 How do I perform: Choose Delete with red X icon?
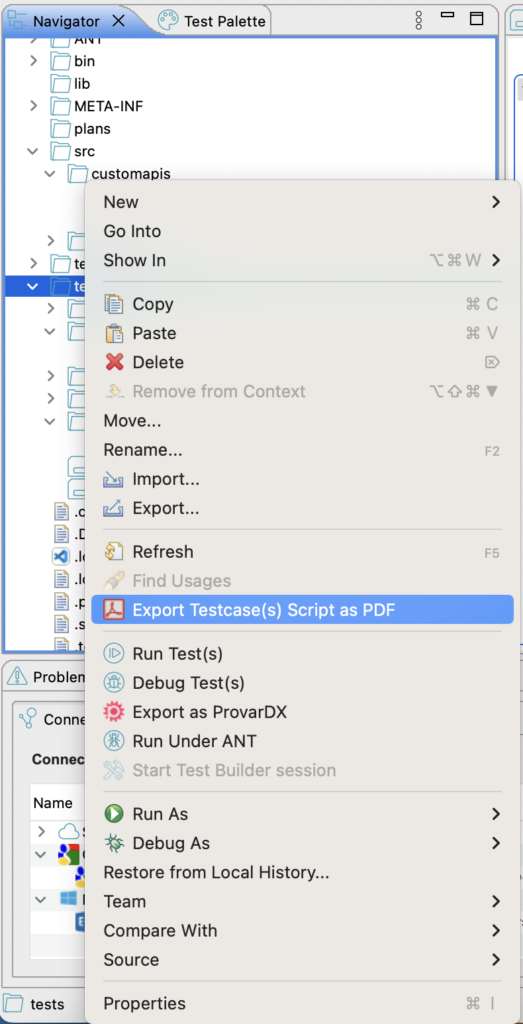(x=302, y=362)
